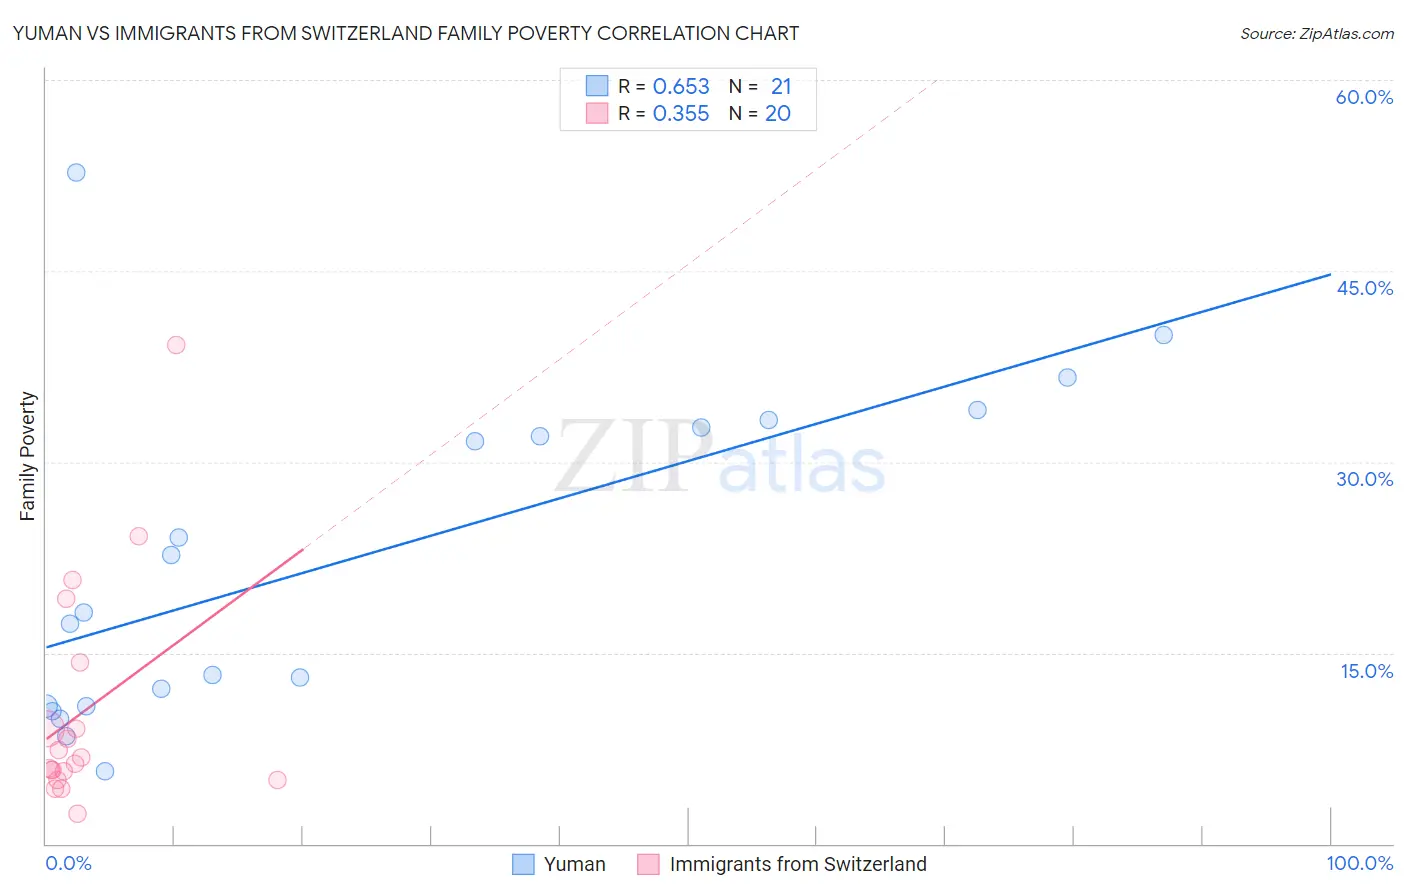Image resolution: width=1406 pixels, height=892 pixels.
Task: Click the 0.0% x-axis label
Action: (x=68, y=863)
